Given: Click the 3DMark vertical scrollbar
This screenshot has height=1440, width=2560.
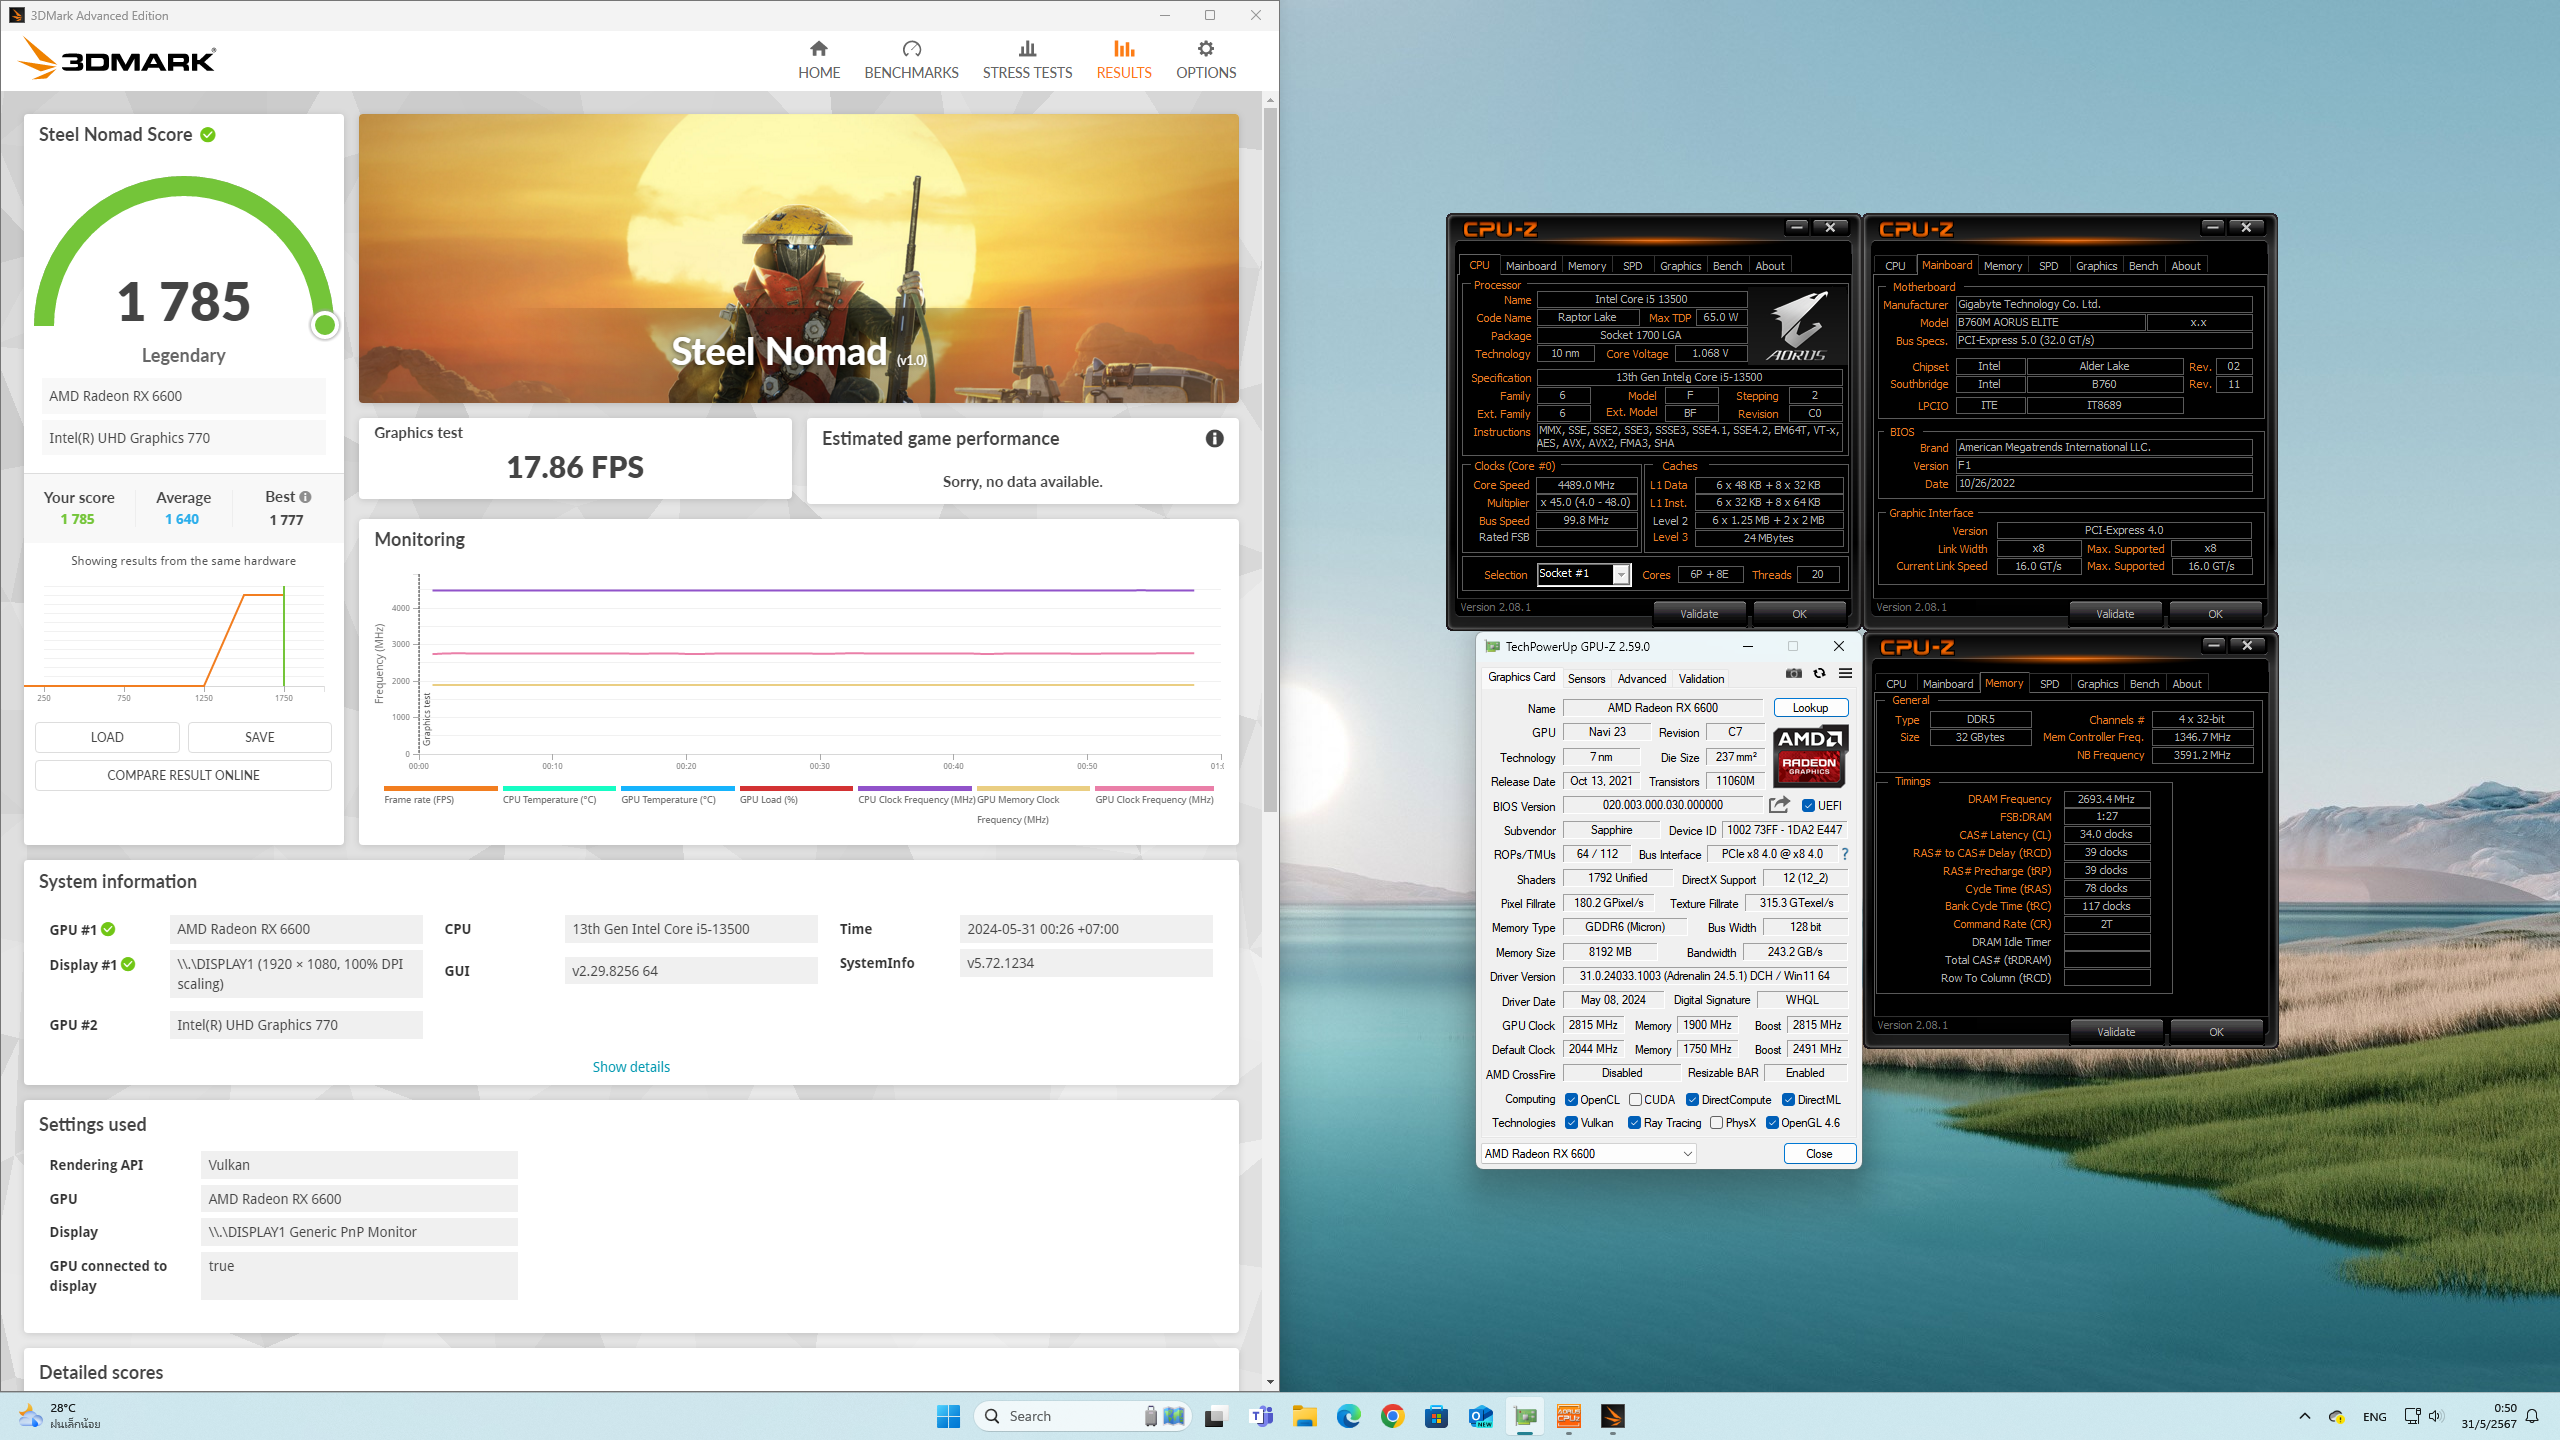Looking at the screenshot, I should coord(1270,460).
